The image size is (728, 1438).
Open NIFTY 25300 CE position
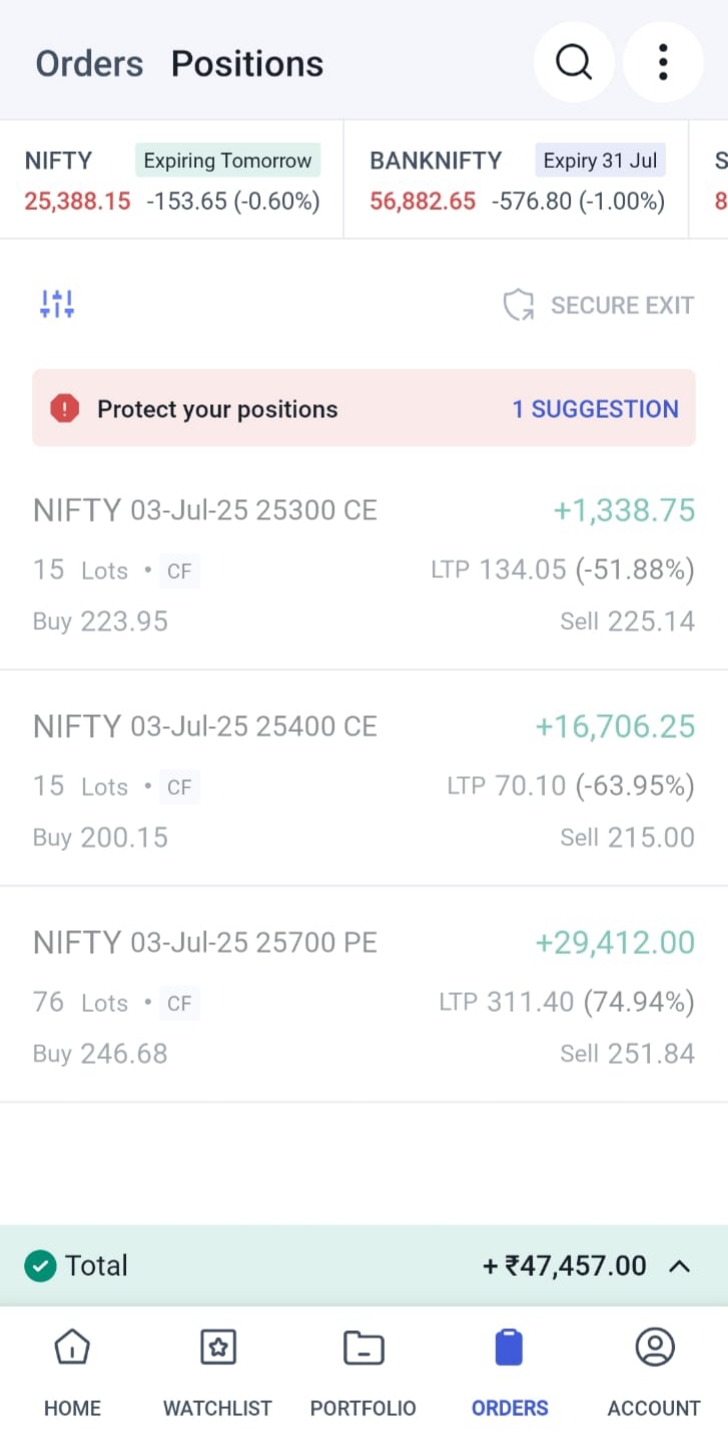click(x=364, y=565)
